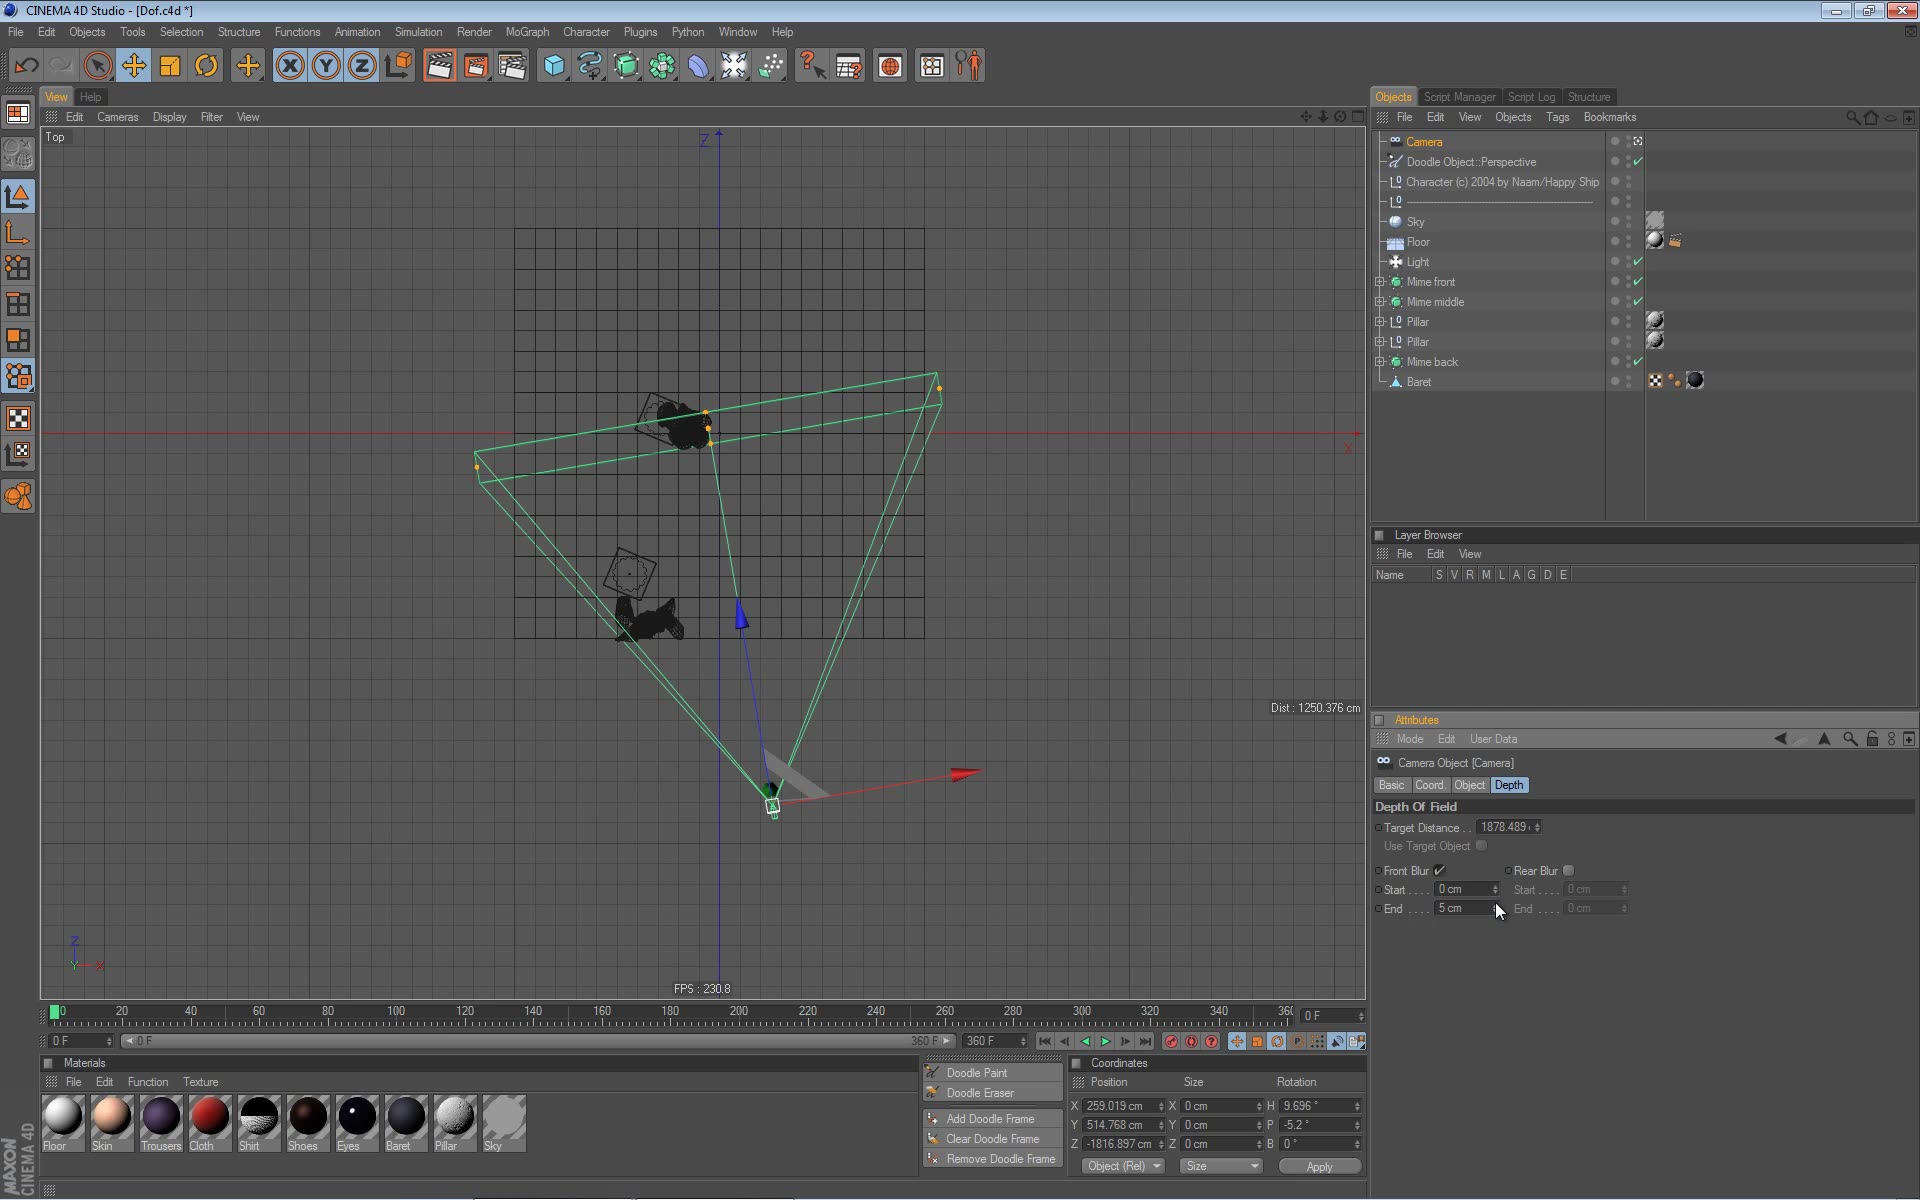Open the MoGraph menu
Image resolution: width=1920 pixels, height=1200 pixels.
[x=526, y=31]
